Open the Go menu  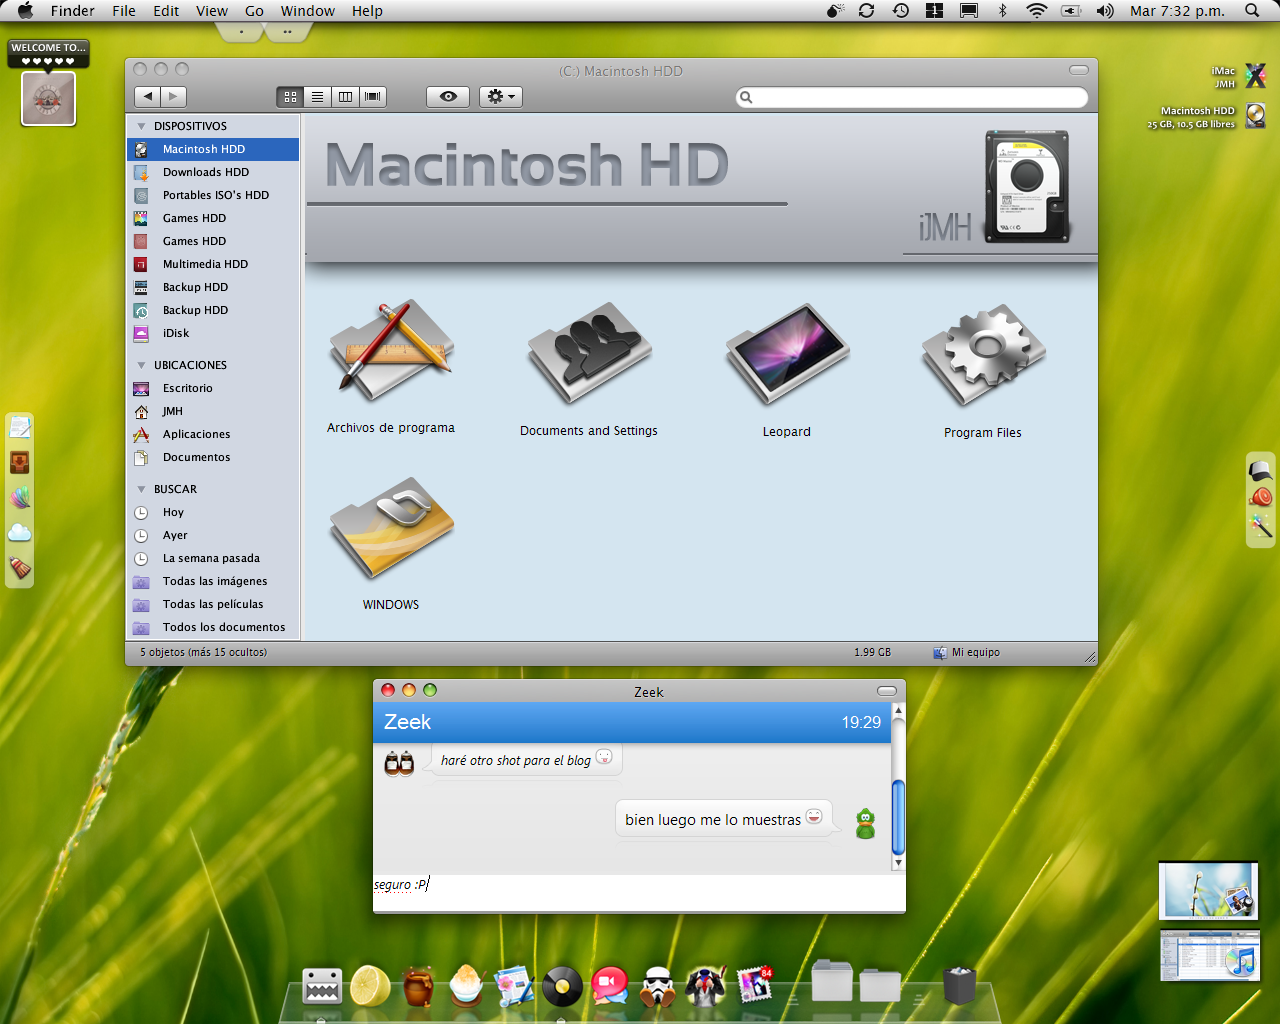click(x=254, y=11)
